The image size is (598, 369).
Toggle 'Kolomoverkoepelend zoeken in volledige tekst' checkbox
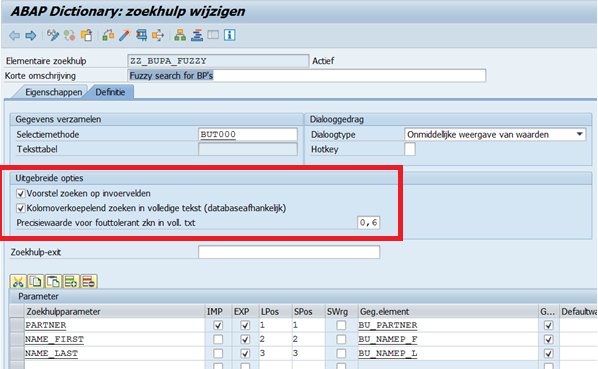coord(21,208)
